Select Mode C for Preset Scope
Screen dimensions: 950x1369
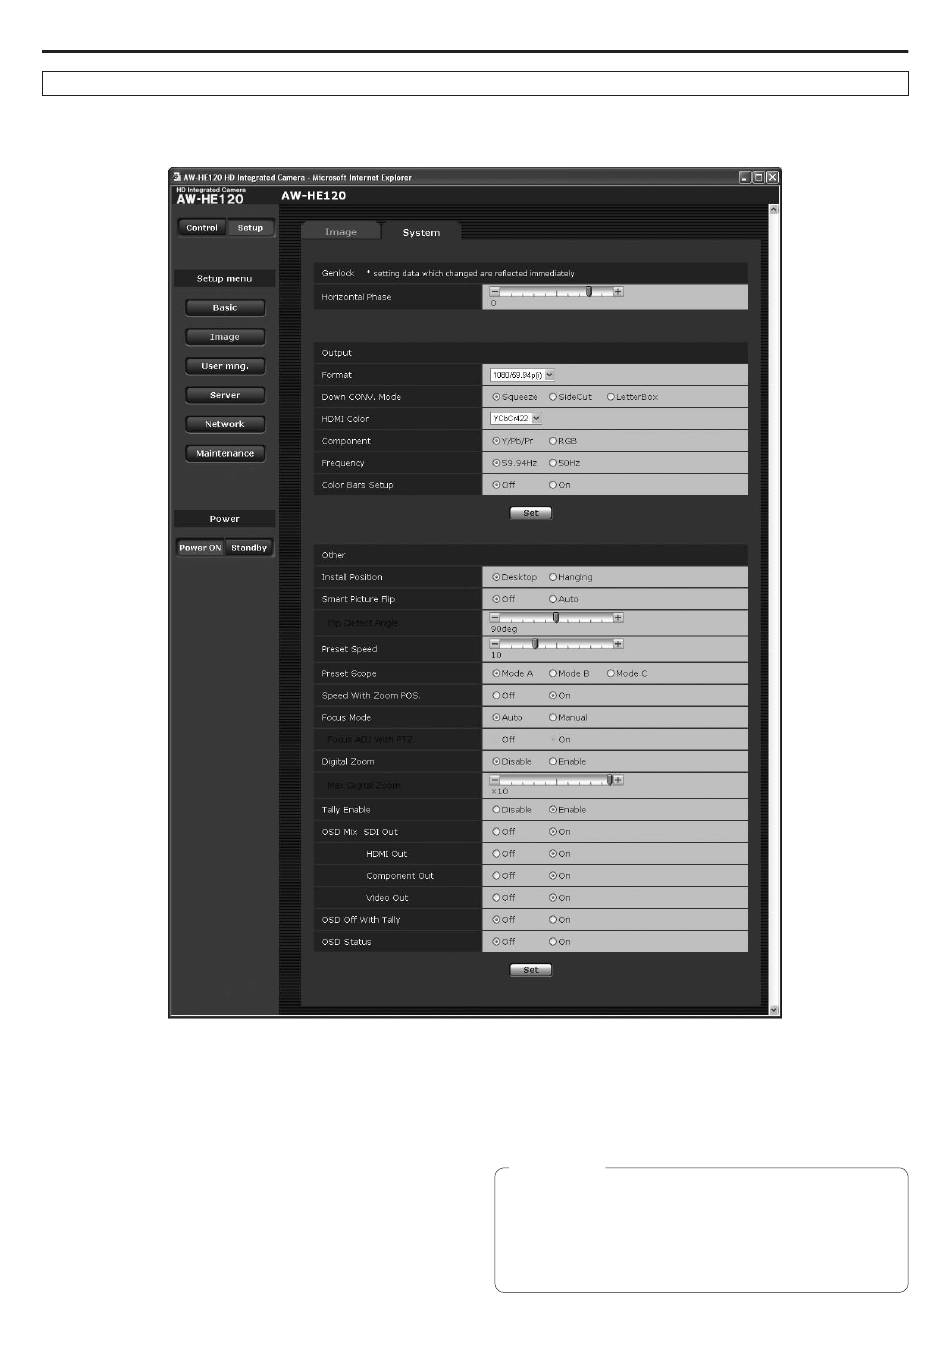pyautogui.click(x=611, y=674)
